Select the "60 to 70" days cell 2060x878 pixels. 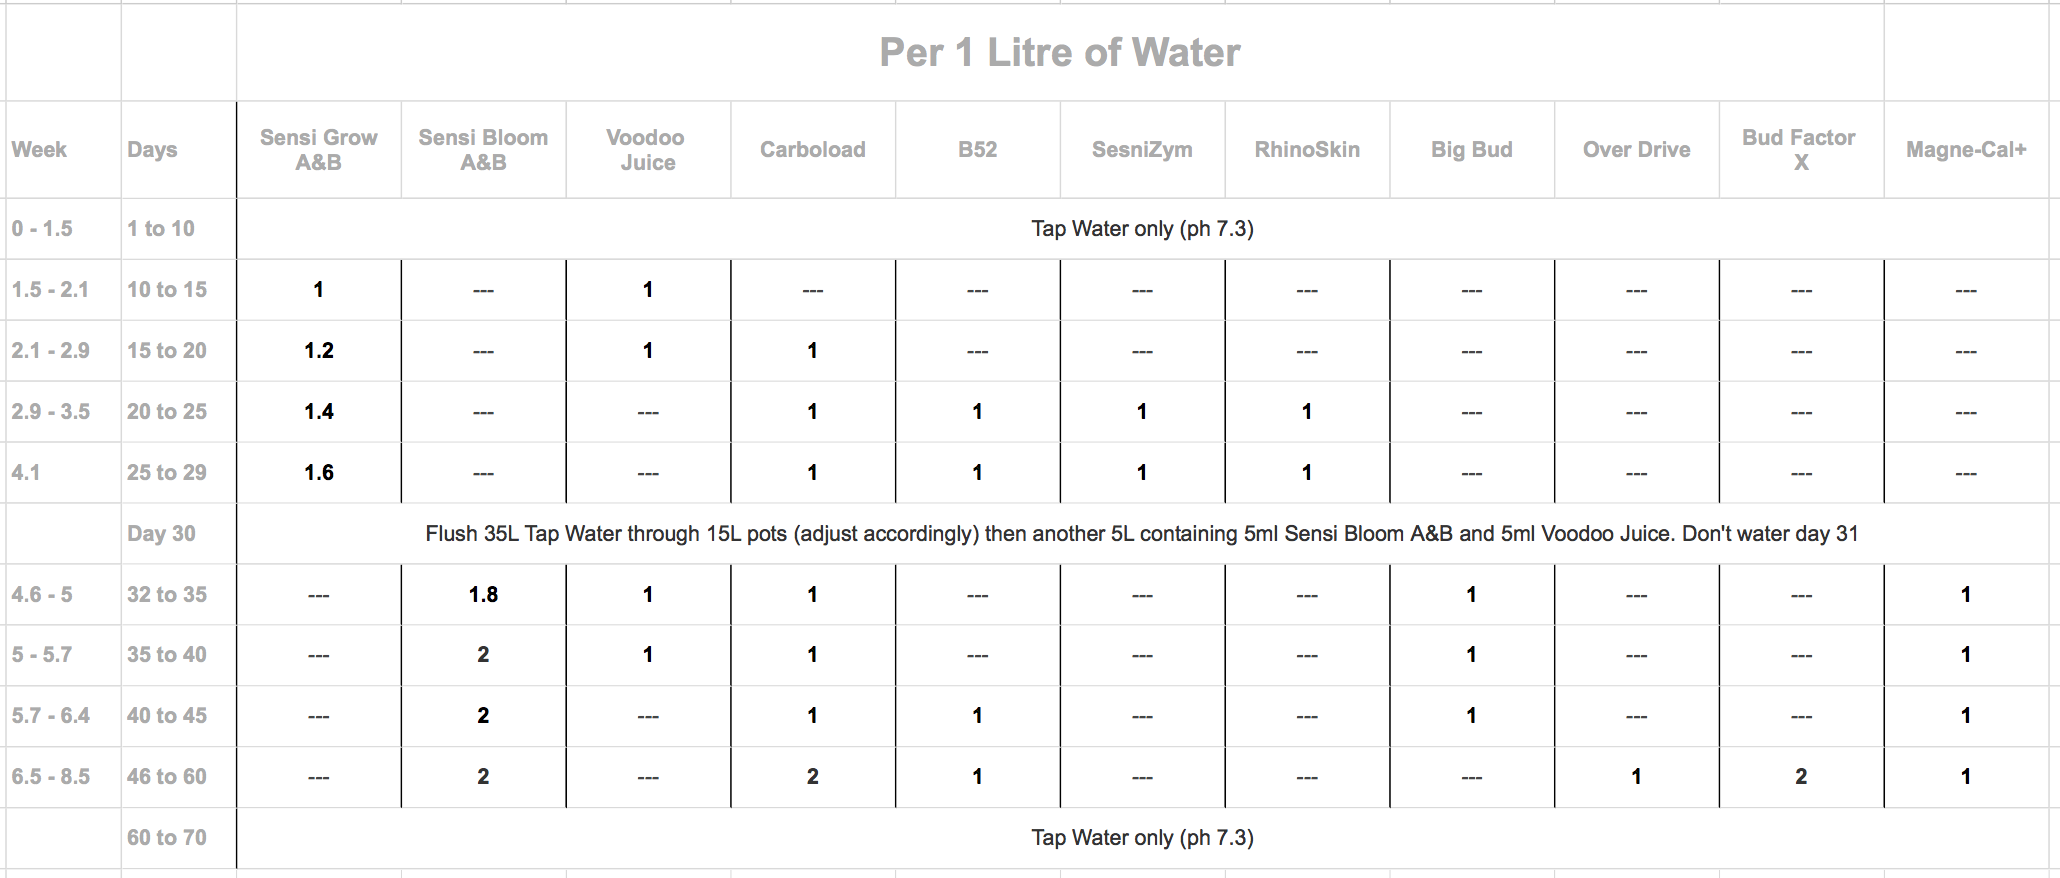[x=167, y=838]
